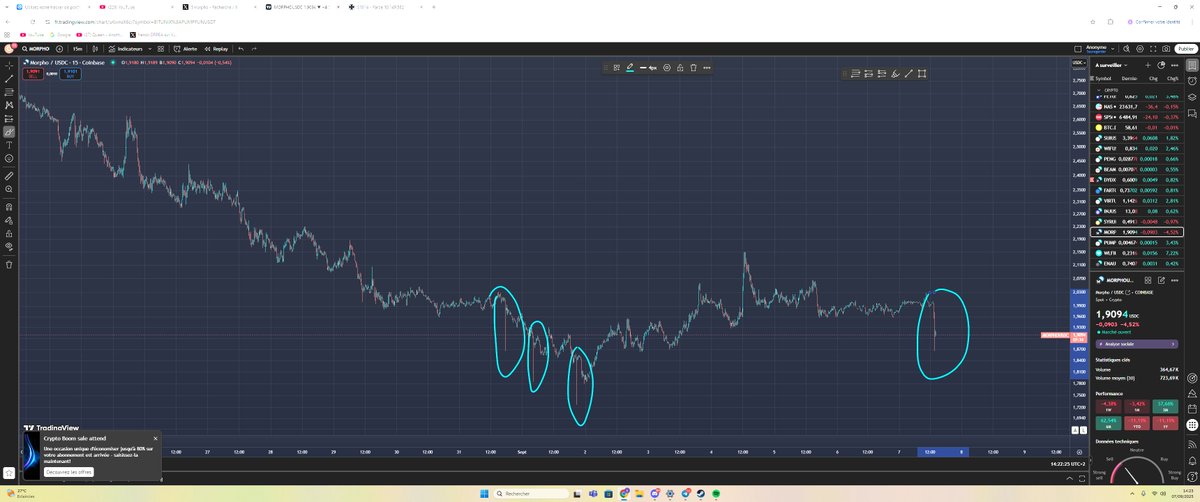Open watchlist advanced view pie icon
This screenshot has height=502, width=1200.
1162,65
